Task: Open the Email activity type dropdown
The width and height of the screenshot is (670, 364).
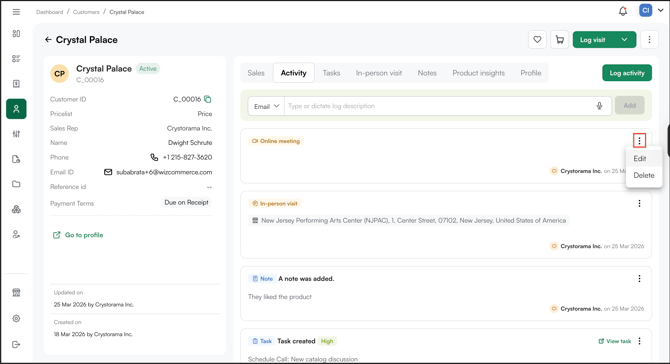Action: pyautogui.click(x=266, y=106)
